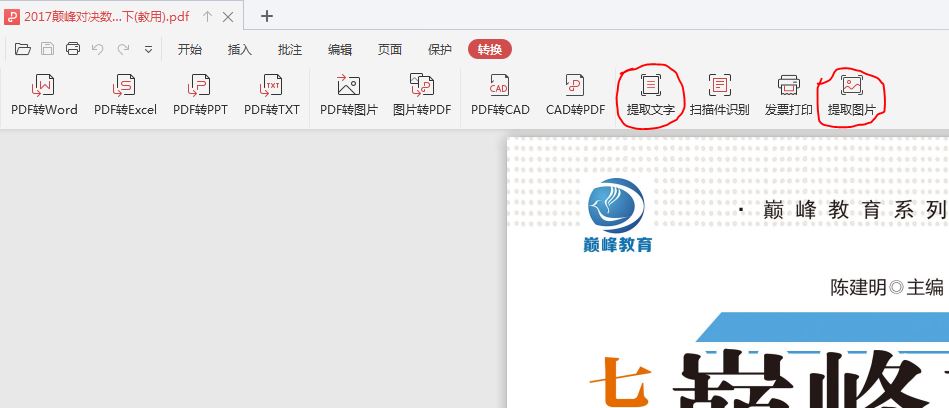Convert PDF to images with PDF转图片
This screenshot has width=949, height=408.
click(349, 95)
